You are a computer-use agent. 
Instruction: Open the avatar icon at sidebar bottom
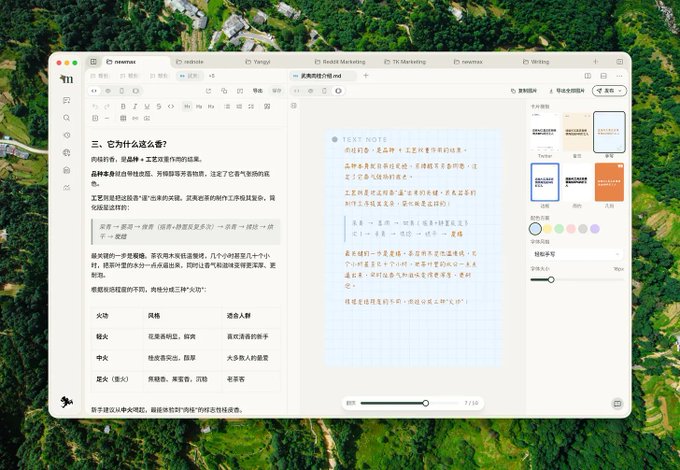[66, 402]
